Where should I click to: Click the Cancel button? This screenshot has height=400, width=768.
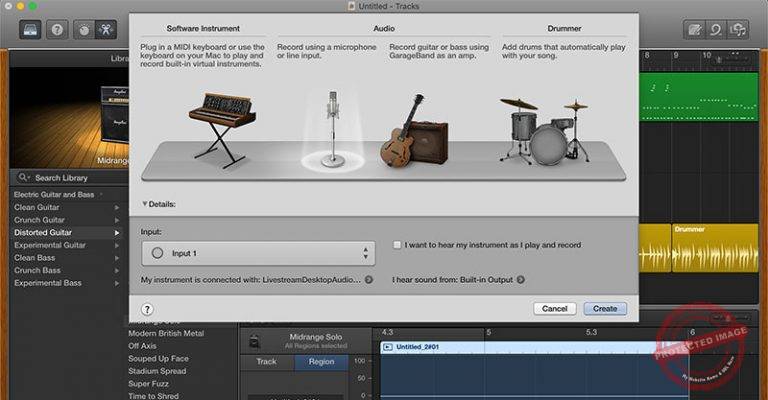(554, 308)
